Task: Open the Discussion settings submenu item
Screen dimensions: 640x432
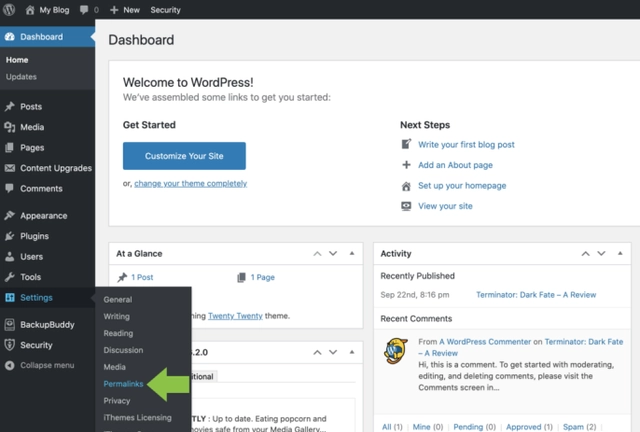Action: 124,350
